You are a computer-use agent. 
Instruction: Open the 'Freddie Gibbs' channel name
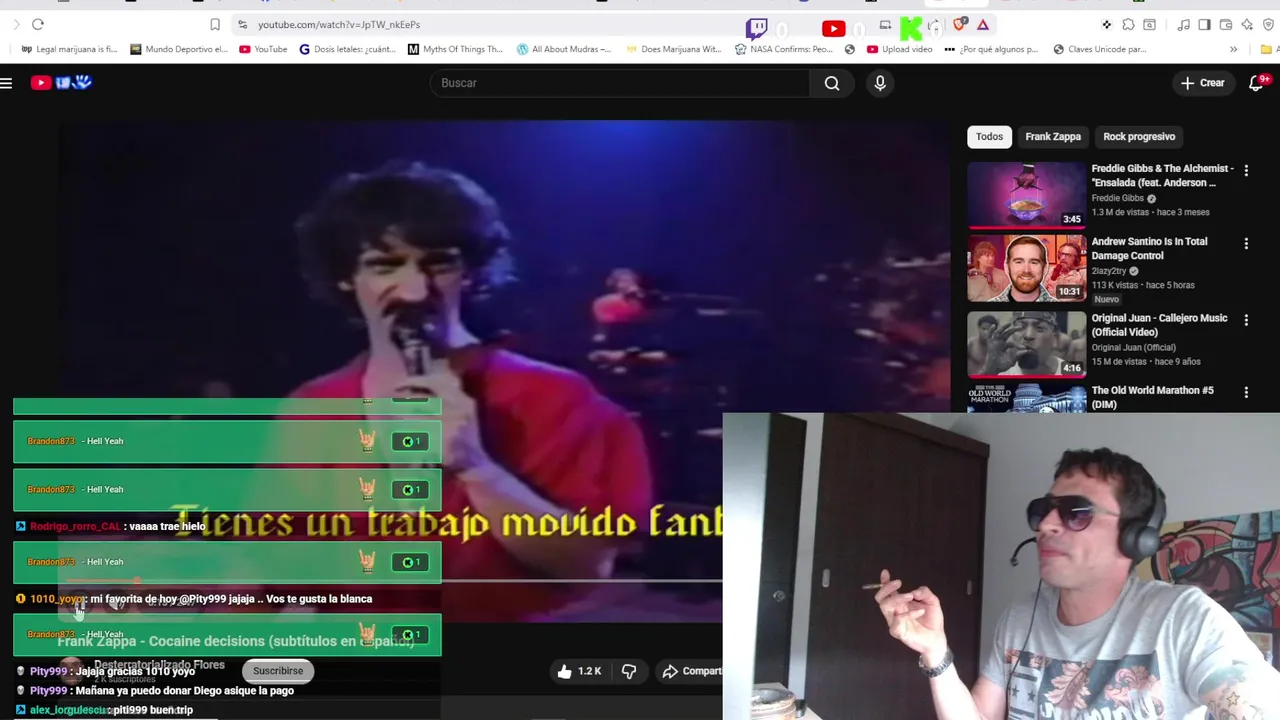1118,198
